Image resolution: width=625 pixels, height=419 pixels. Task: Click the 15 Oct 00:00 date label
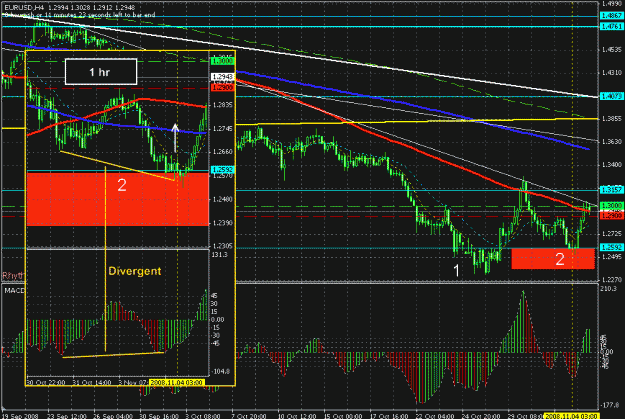[x=344, y=416]
